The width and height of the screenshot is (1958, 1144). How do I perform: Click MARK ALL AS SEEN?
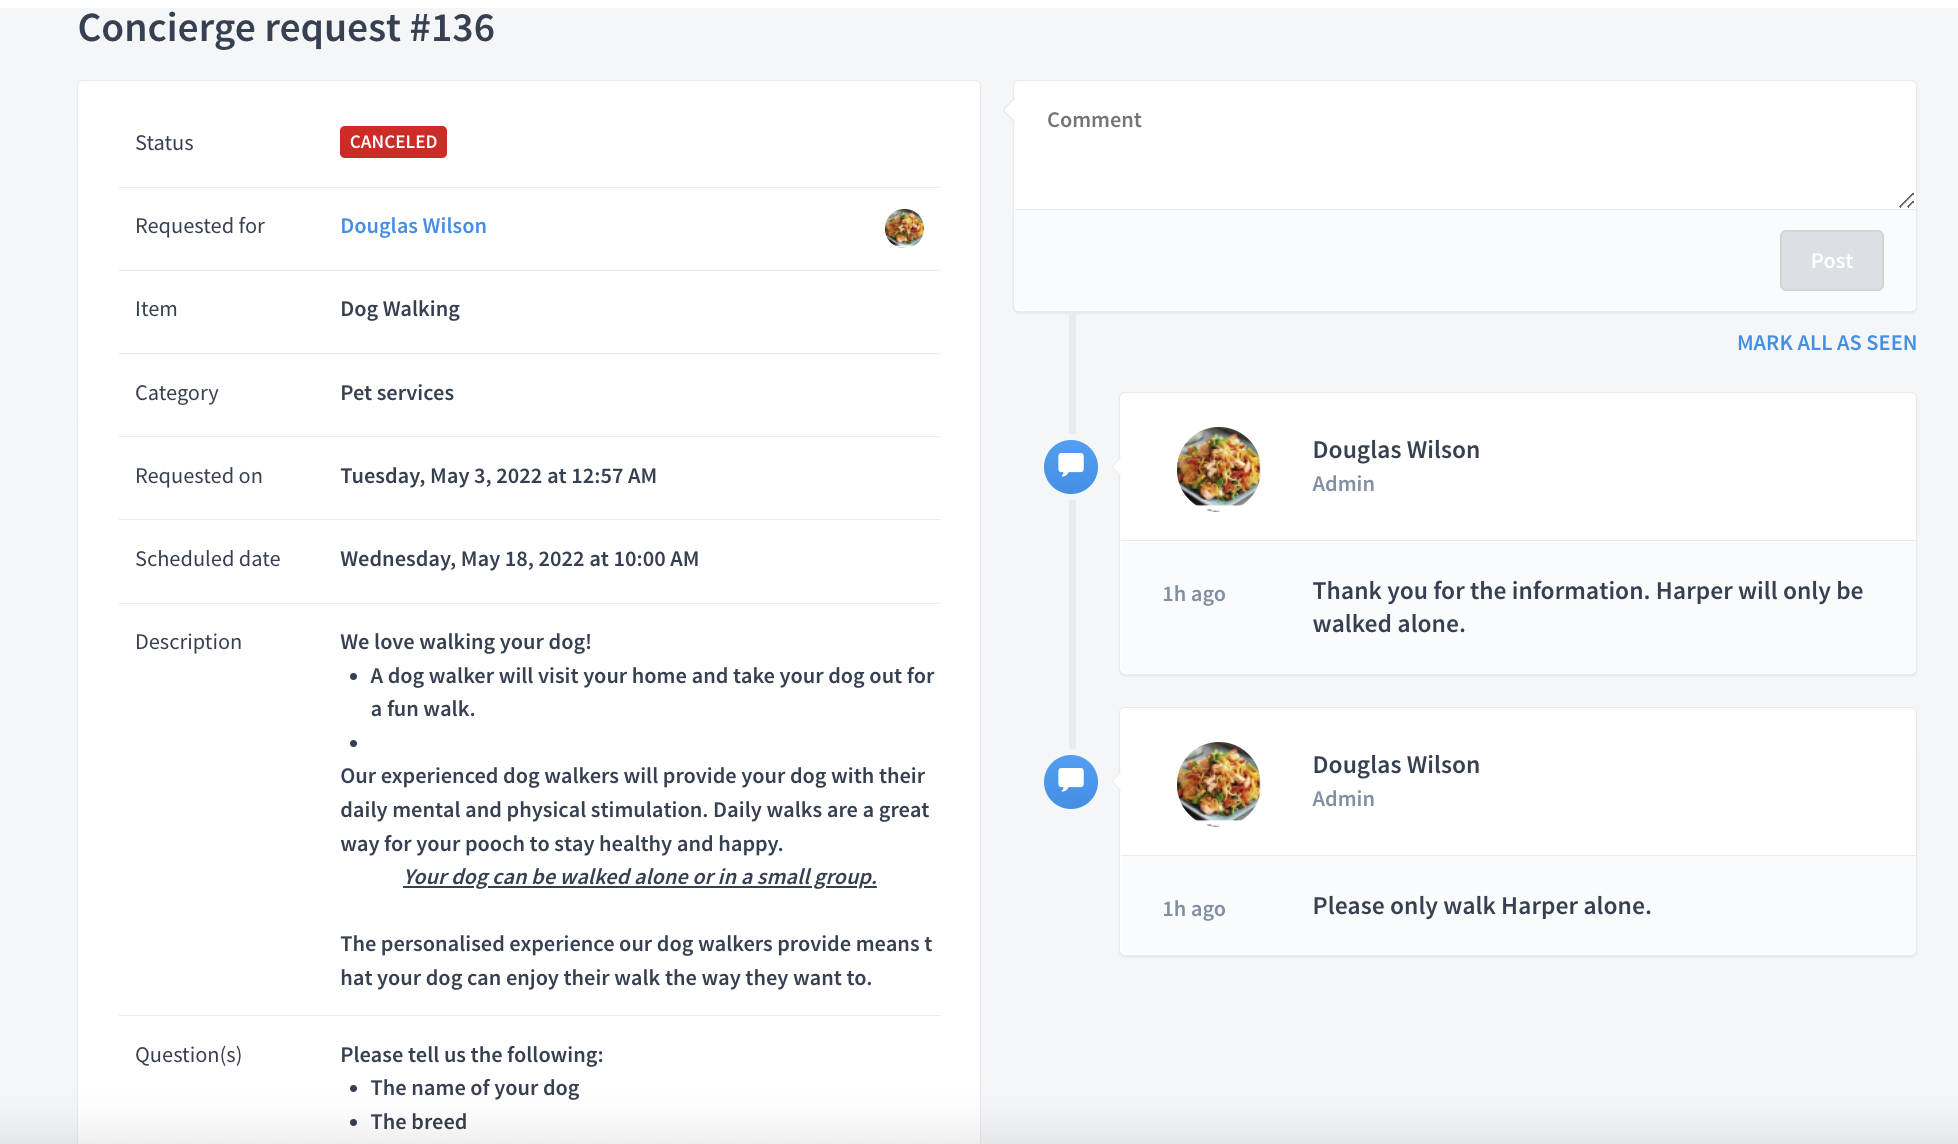tap(1826, 343)
